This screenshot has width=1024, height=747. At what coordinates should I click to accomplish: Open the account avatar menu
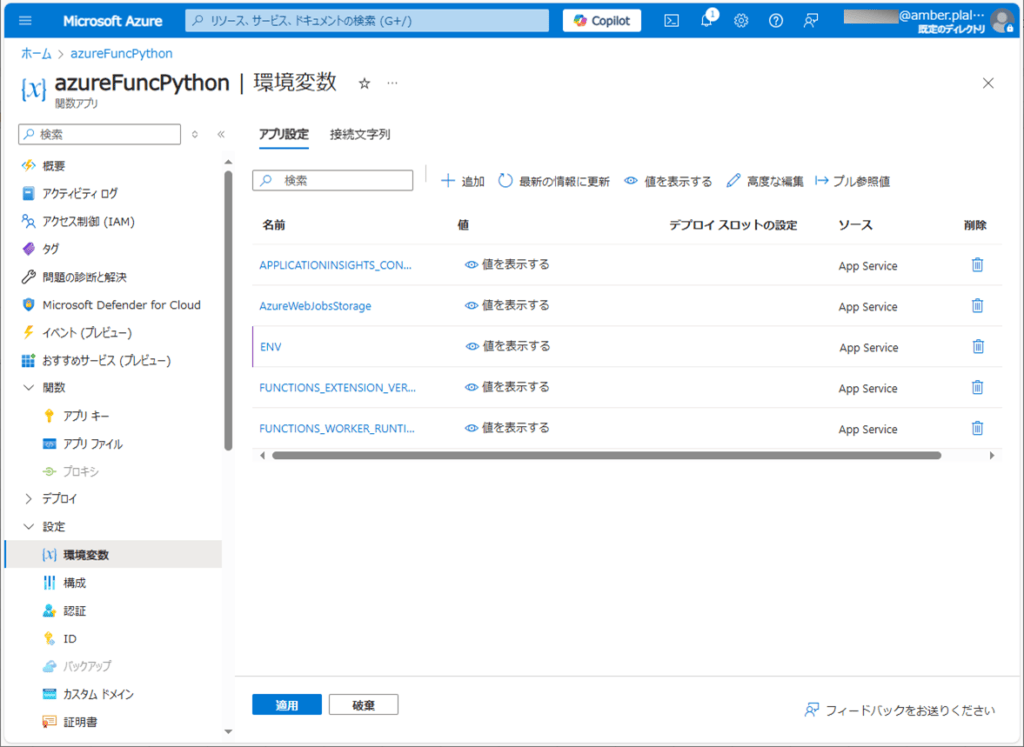(1002, 21)
